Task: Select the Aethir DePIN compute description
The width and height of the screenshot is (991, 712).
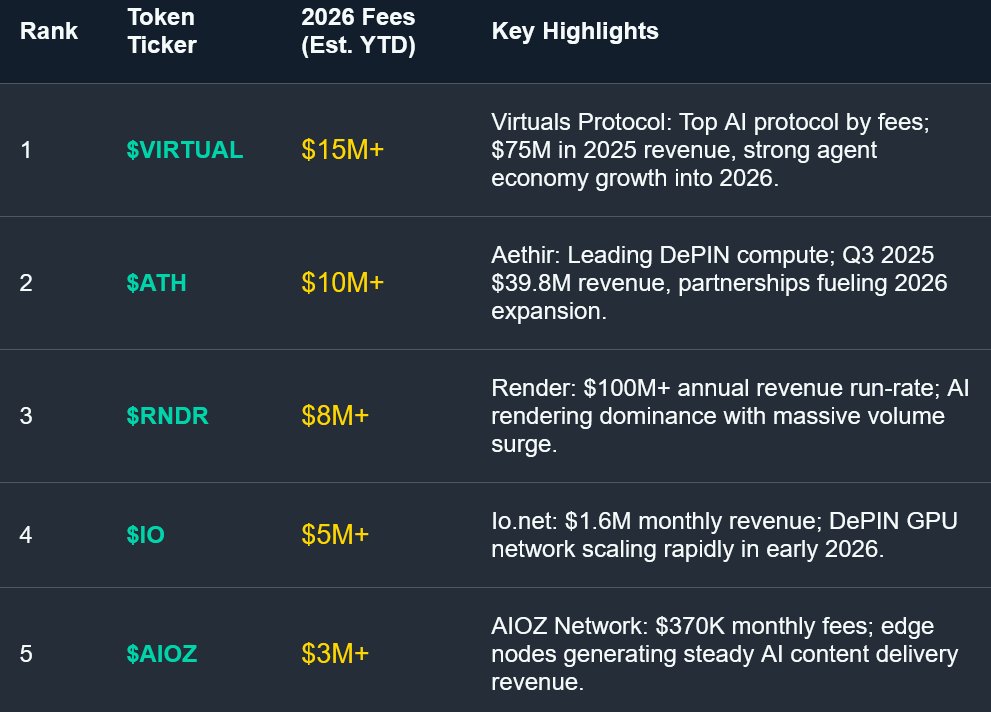Action: tap(718, 283)
